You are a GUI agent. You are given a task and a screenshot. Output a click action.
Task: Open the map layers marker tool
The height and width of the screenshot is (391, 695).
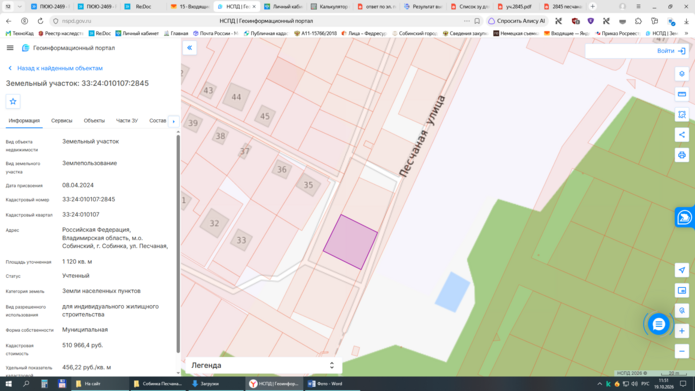pos(682,74)
